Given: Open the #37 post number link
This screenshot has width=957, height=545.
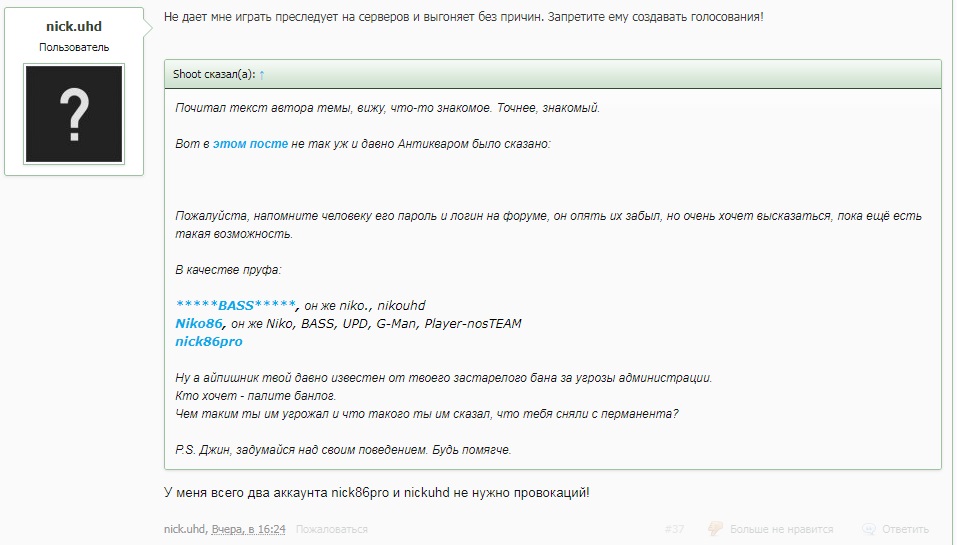Looking at the screenshot, I should (674, 529).
